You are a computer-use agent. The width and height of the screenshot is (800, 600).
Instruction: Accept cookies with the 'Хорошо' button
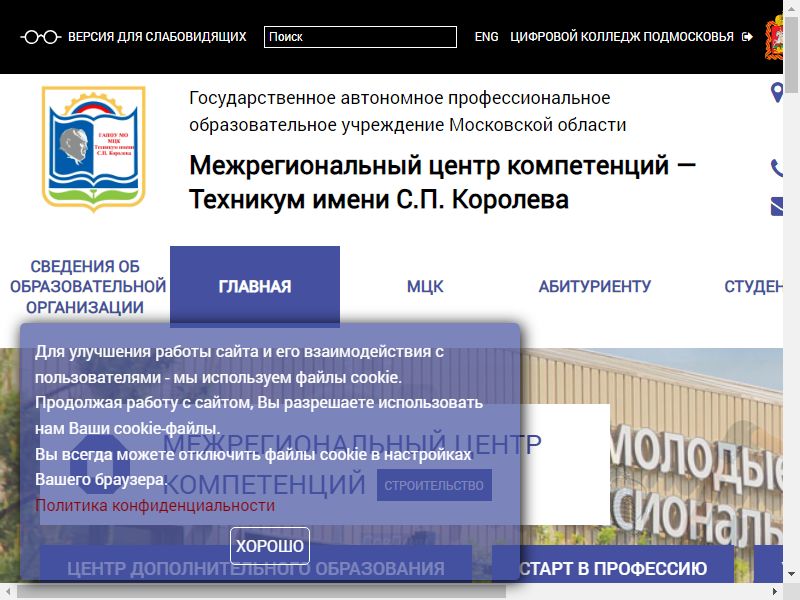(270, 546)
